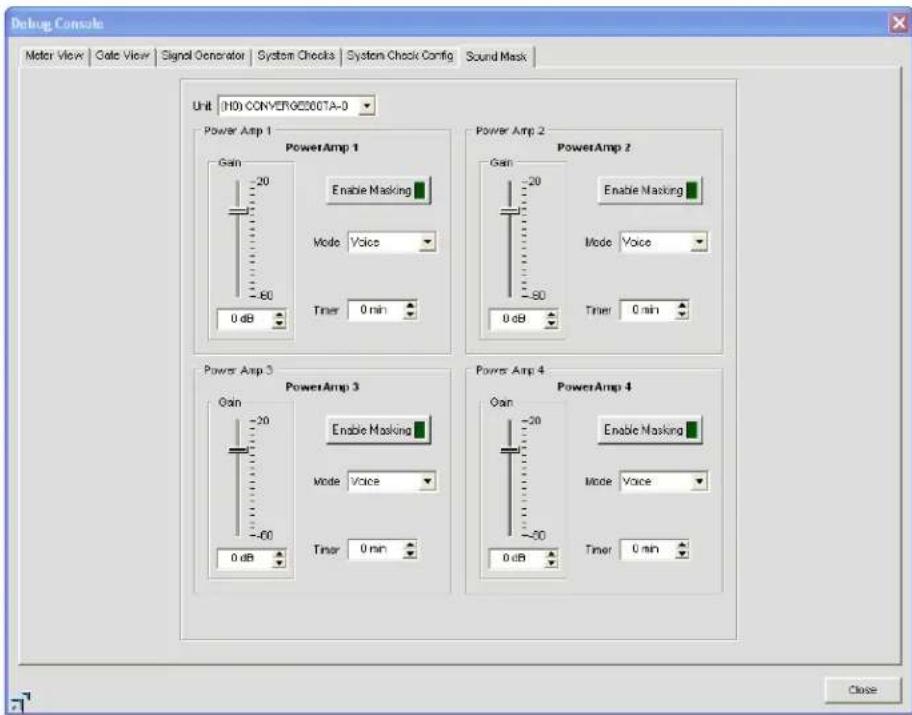Click the PowerAmp 2 gain dB field
912x715 pixels.
coord(516,319)
